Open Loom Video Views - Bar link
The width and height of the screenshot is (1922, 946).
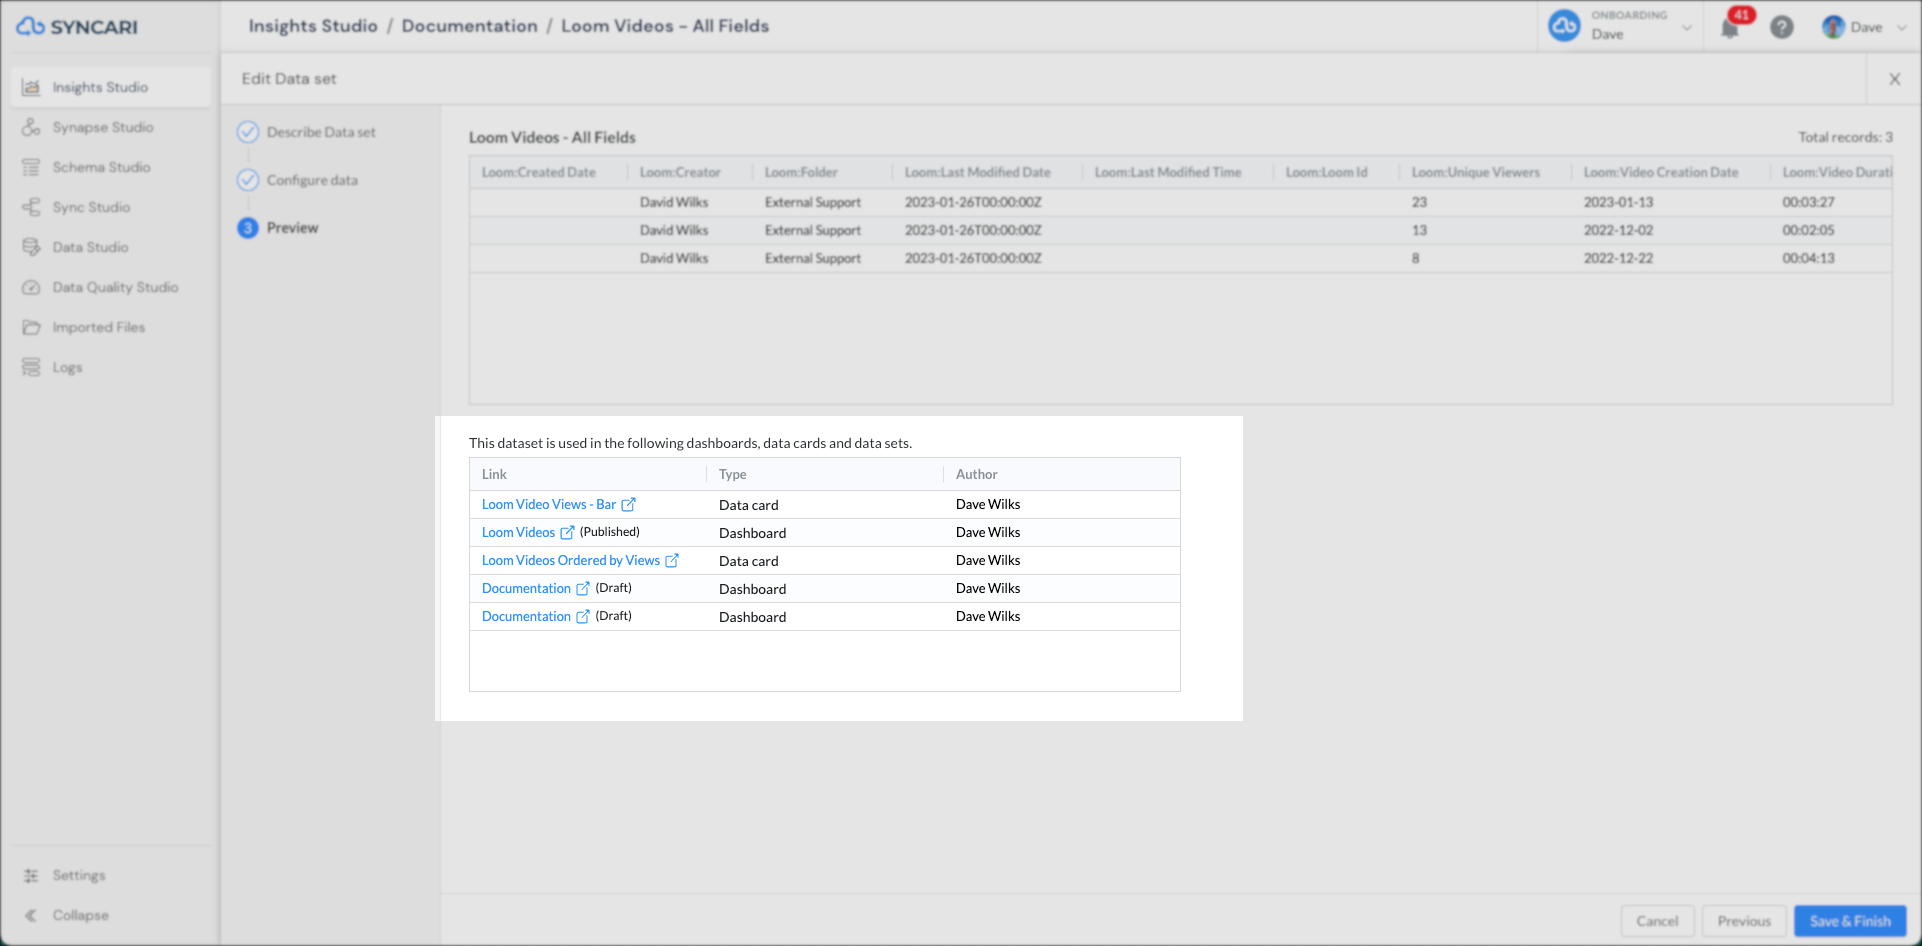pos(549,505)
